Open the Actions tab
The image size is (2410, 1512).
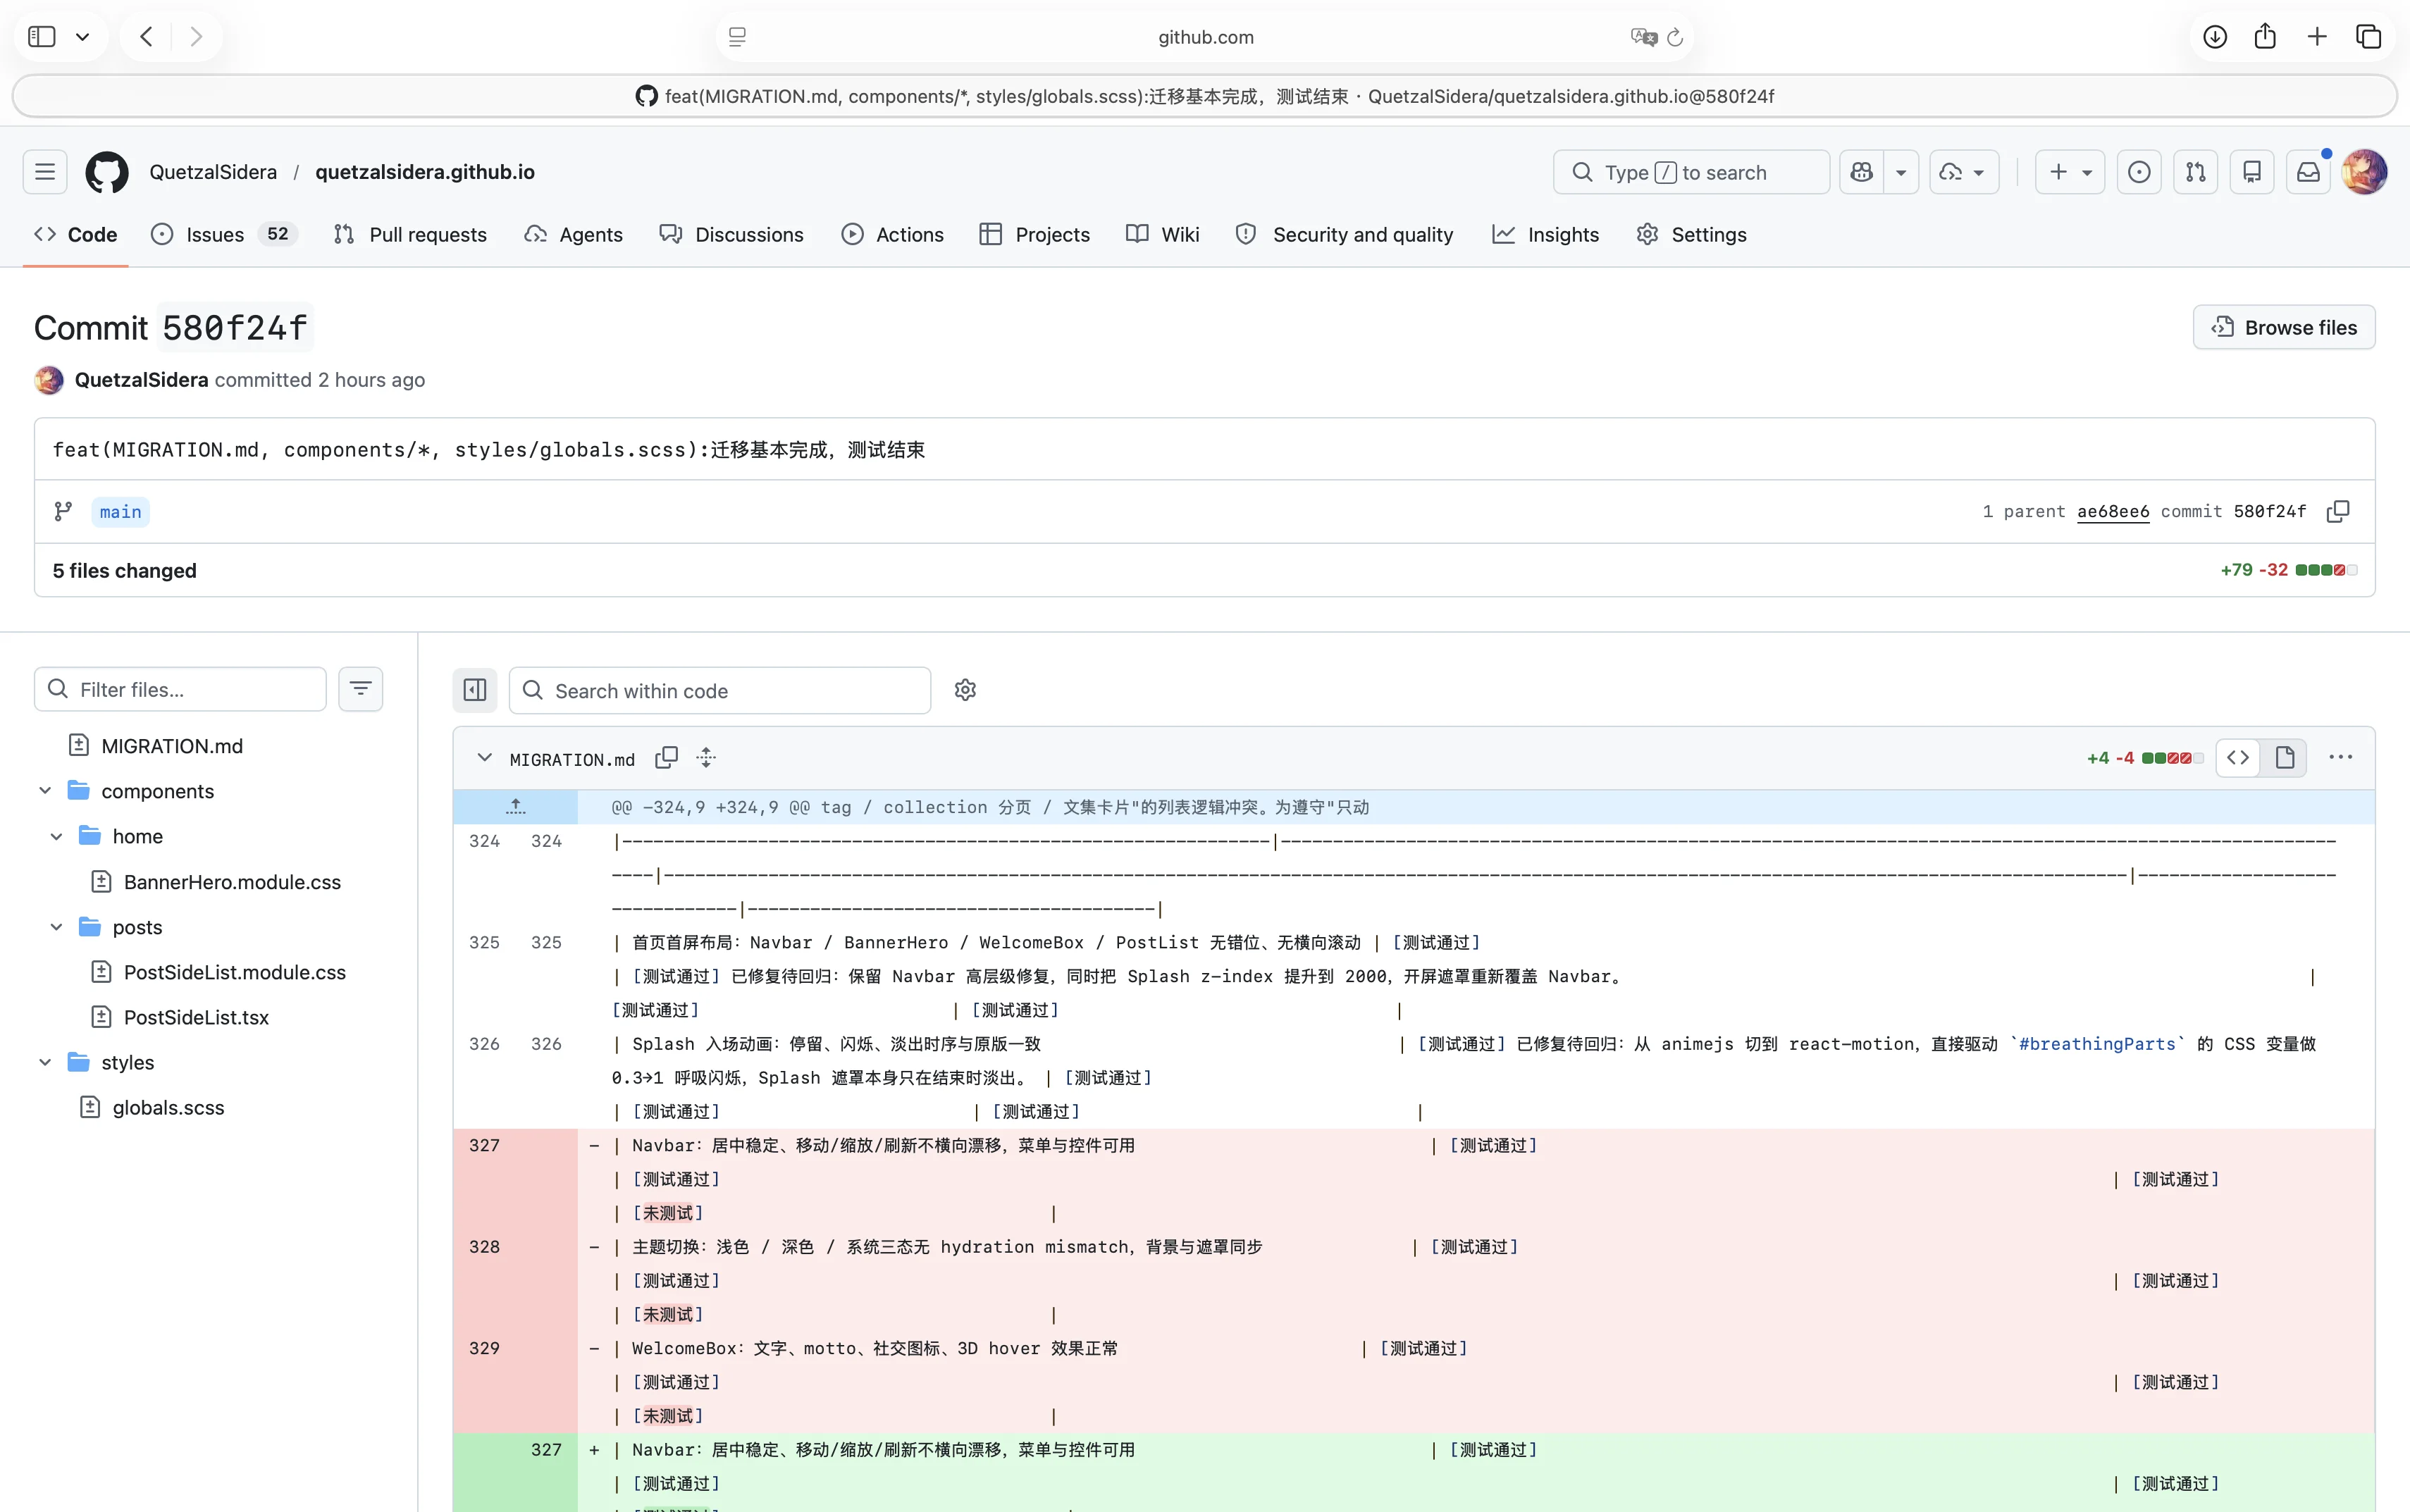[x=892, y=234]
